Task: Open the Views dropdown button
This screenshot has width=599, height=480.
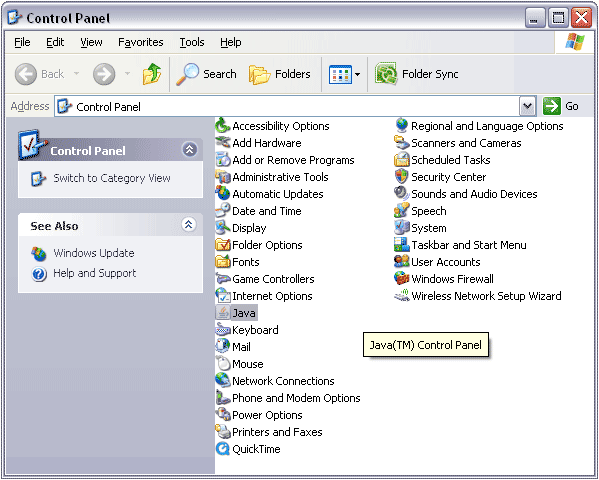Action: pos(358,74)
